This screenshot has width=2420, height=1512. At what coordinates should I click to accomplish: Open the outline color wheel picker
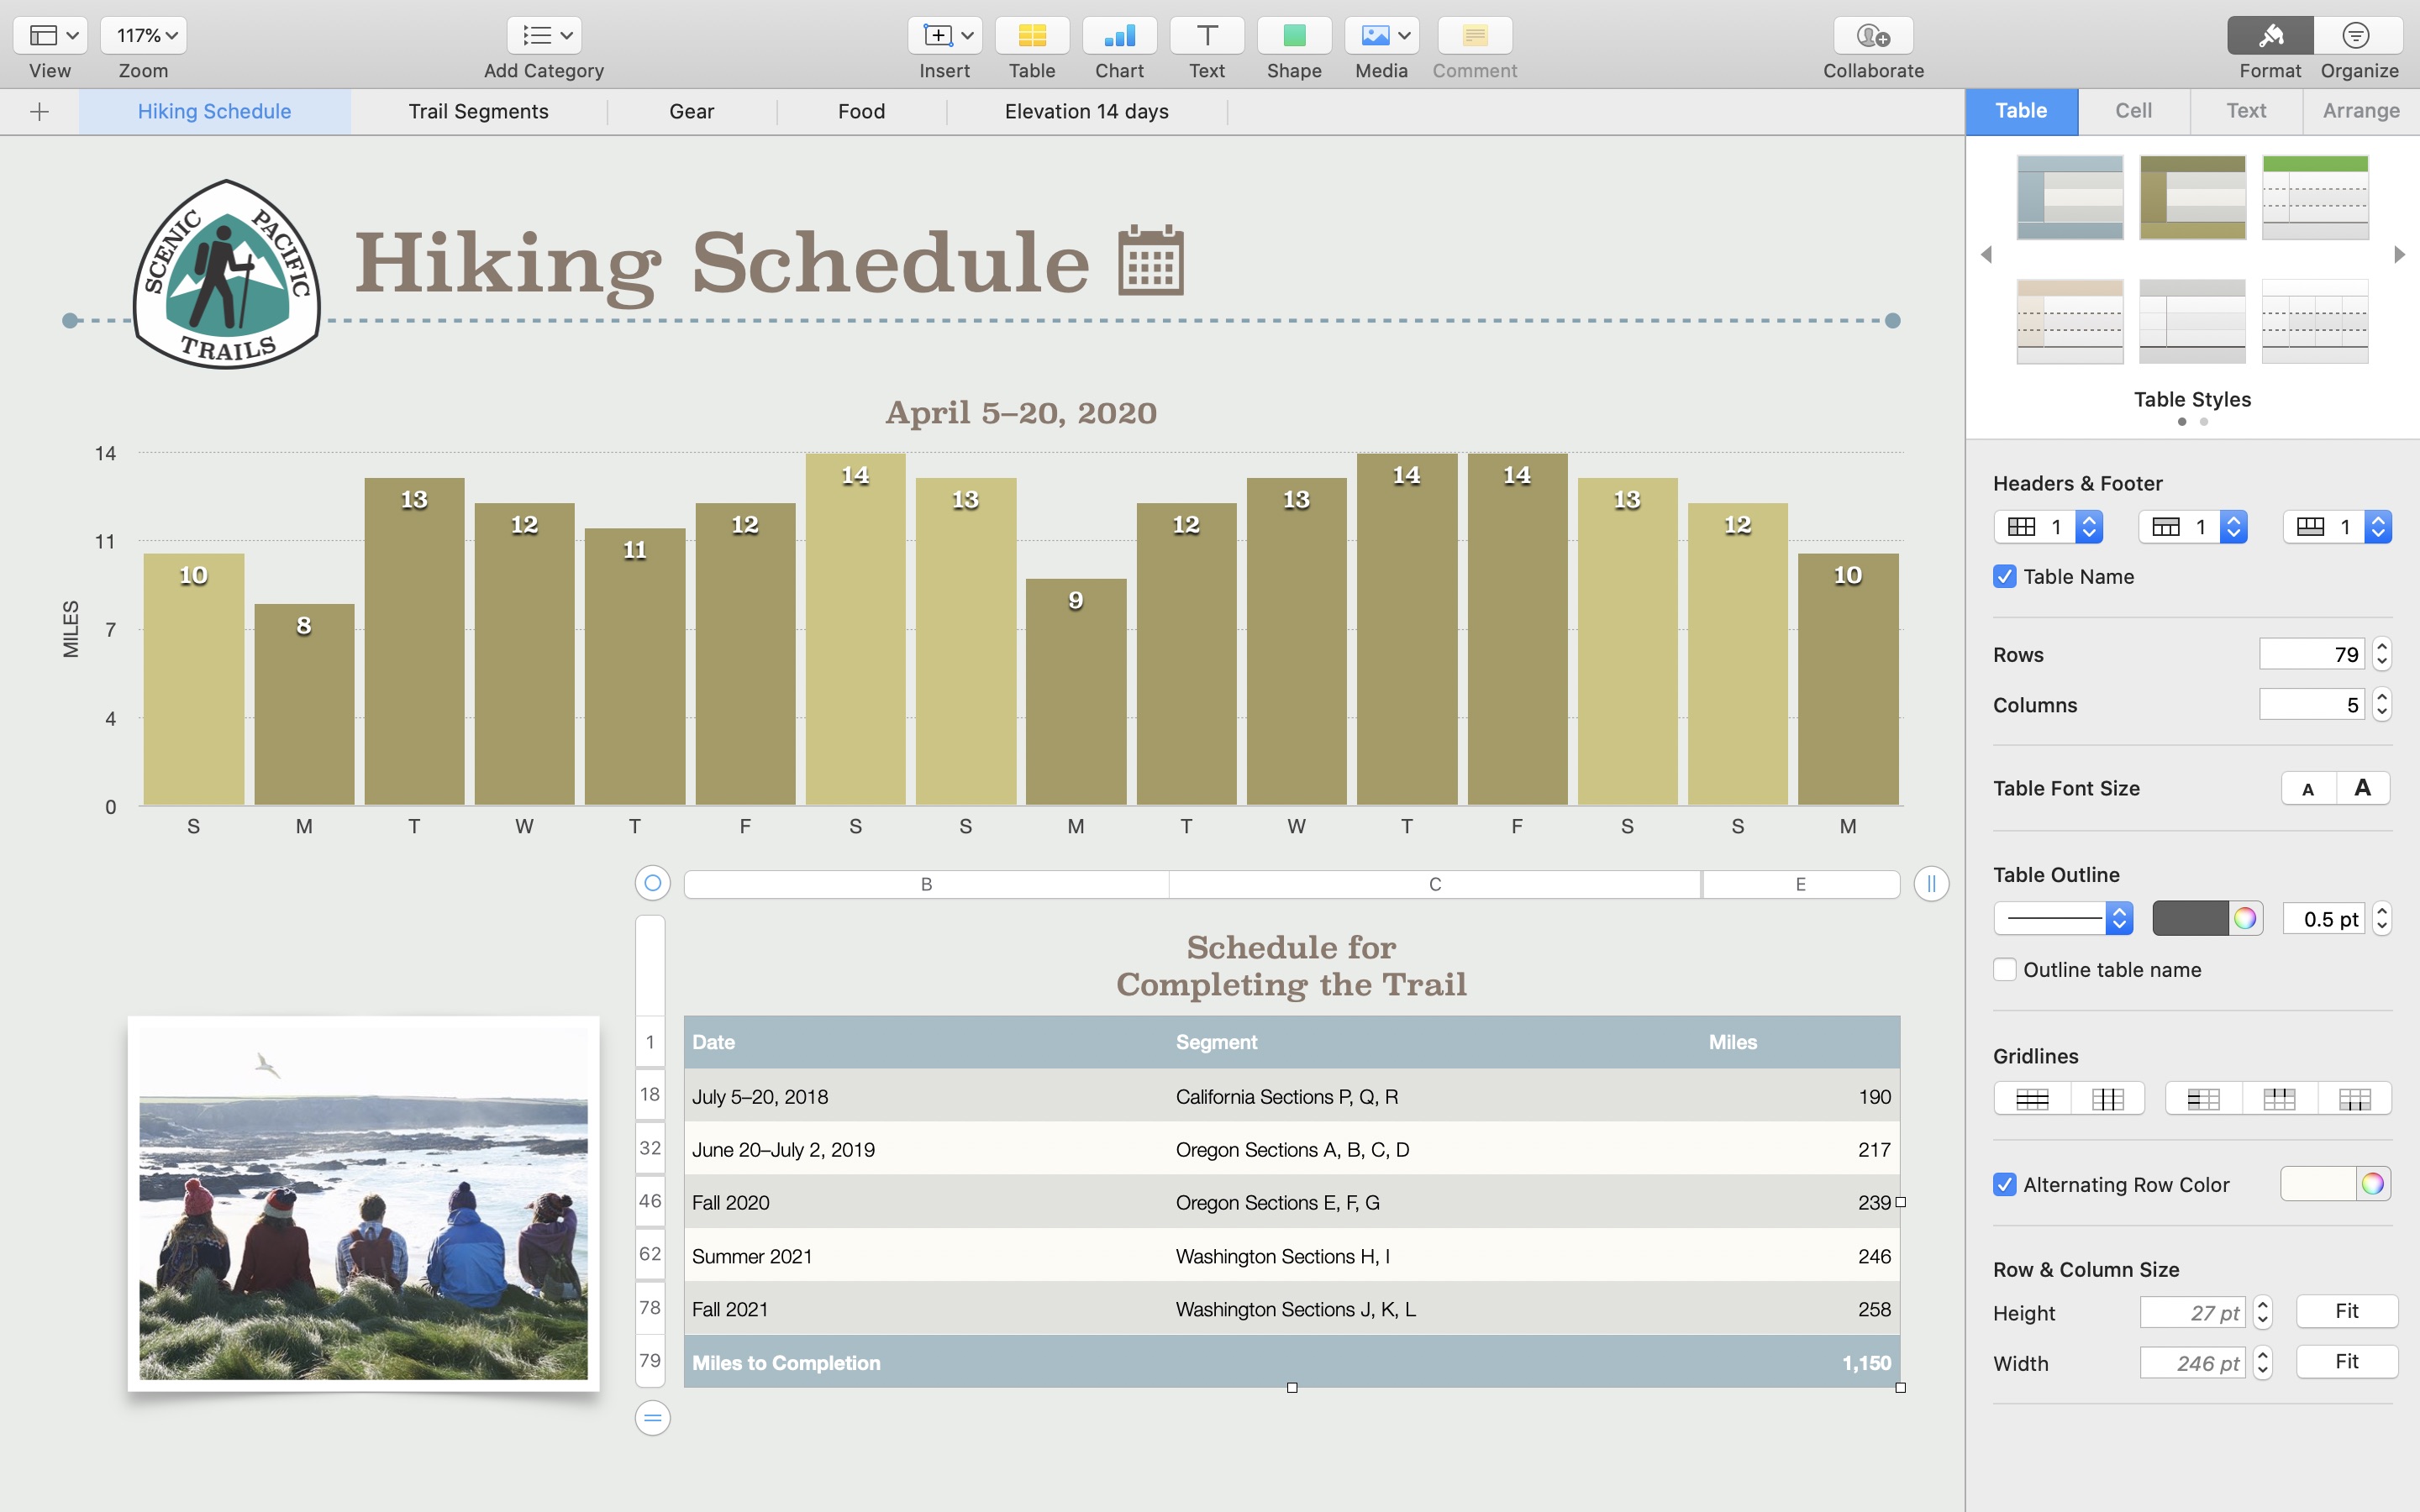tap(2246, 918)
